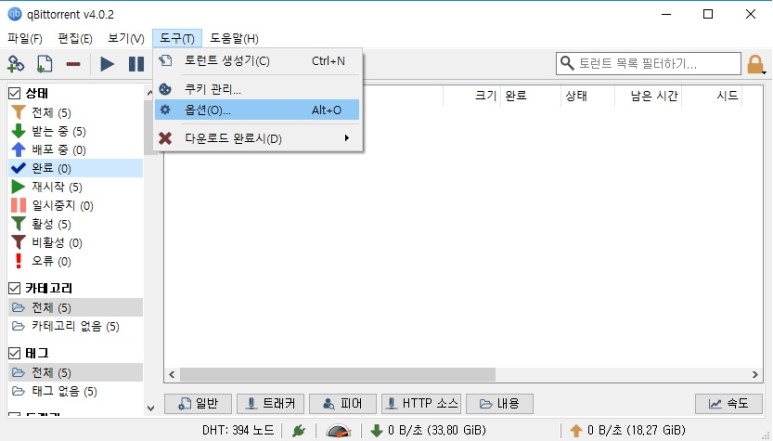The image size is (773, 441).
Task: Click the pause toolbar icon
Action: [x=136, y=64]
